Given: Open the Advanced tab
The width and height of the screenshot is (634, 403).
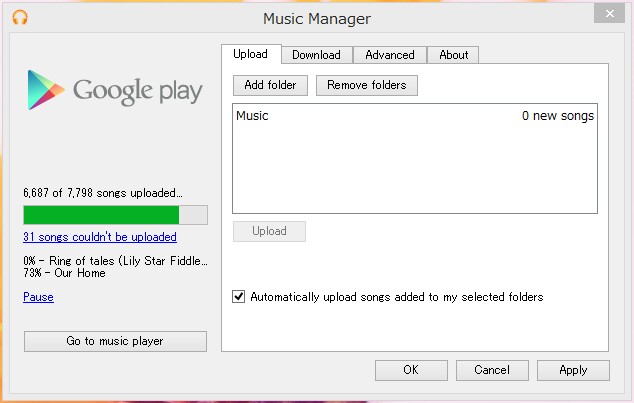Looking at the screenshot, I should (390, 55).
